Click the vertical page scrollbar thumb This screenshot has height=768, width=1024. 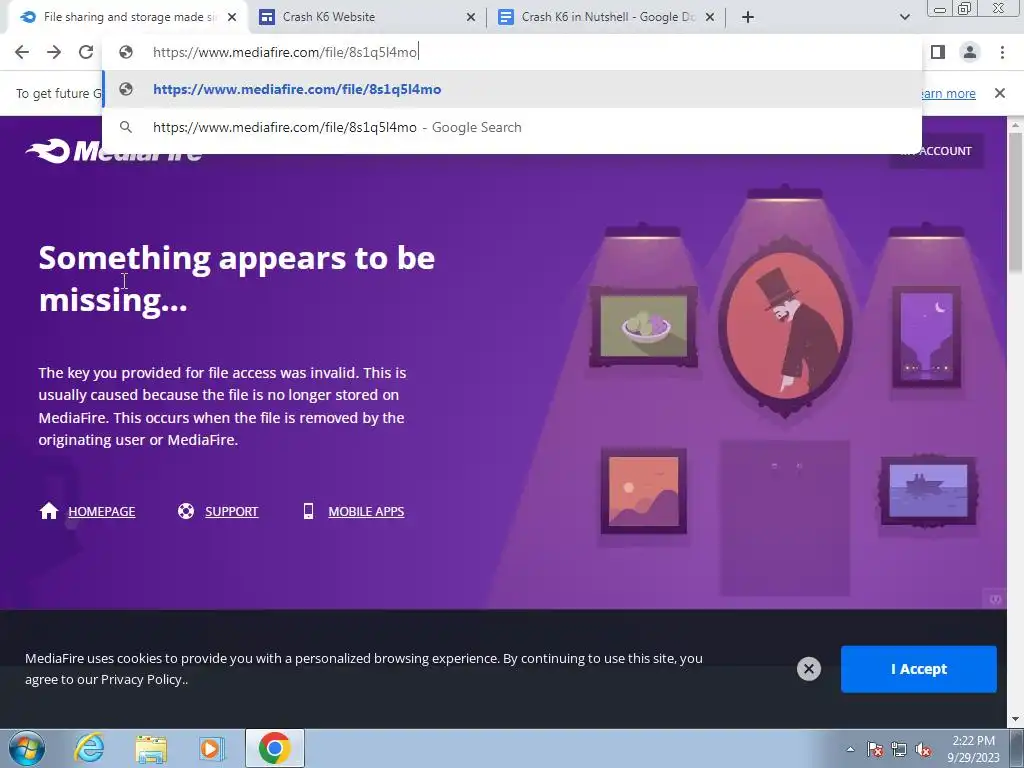pyautogui.click(x=1015, y=202)
